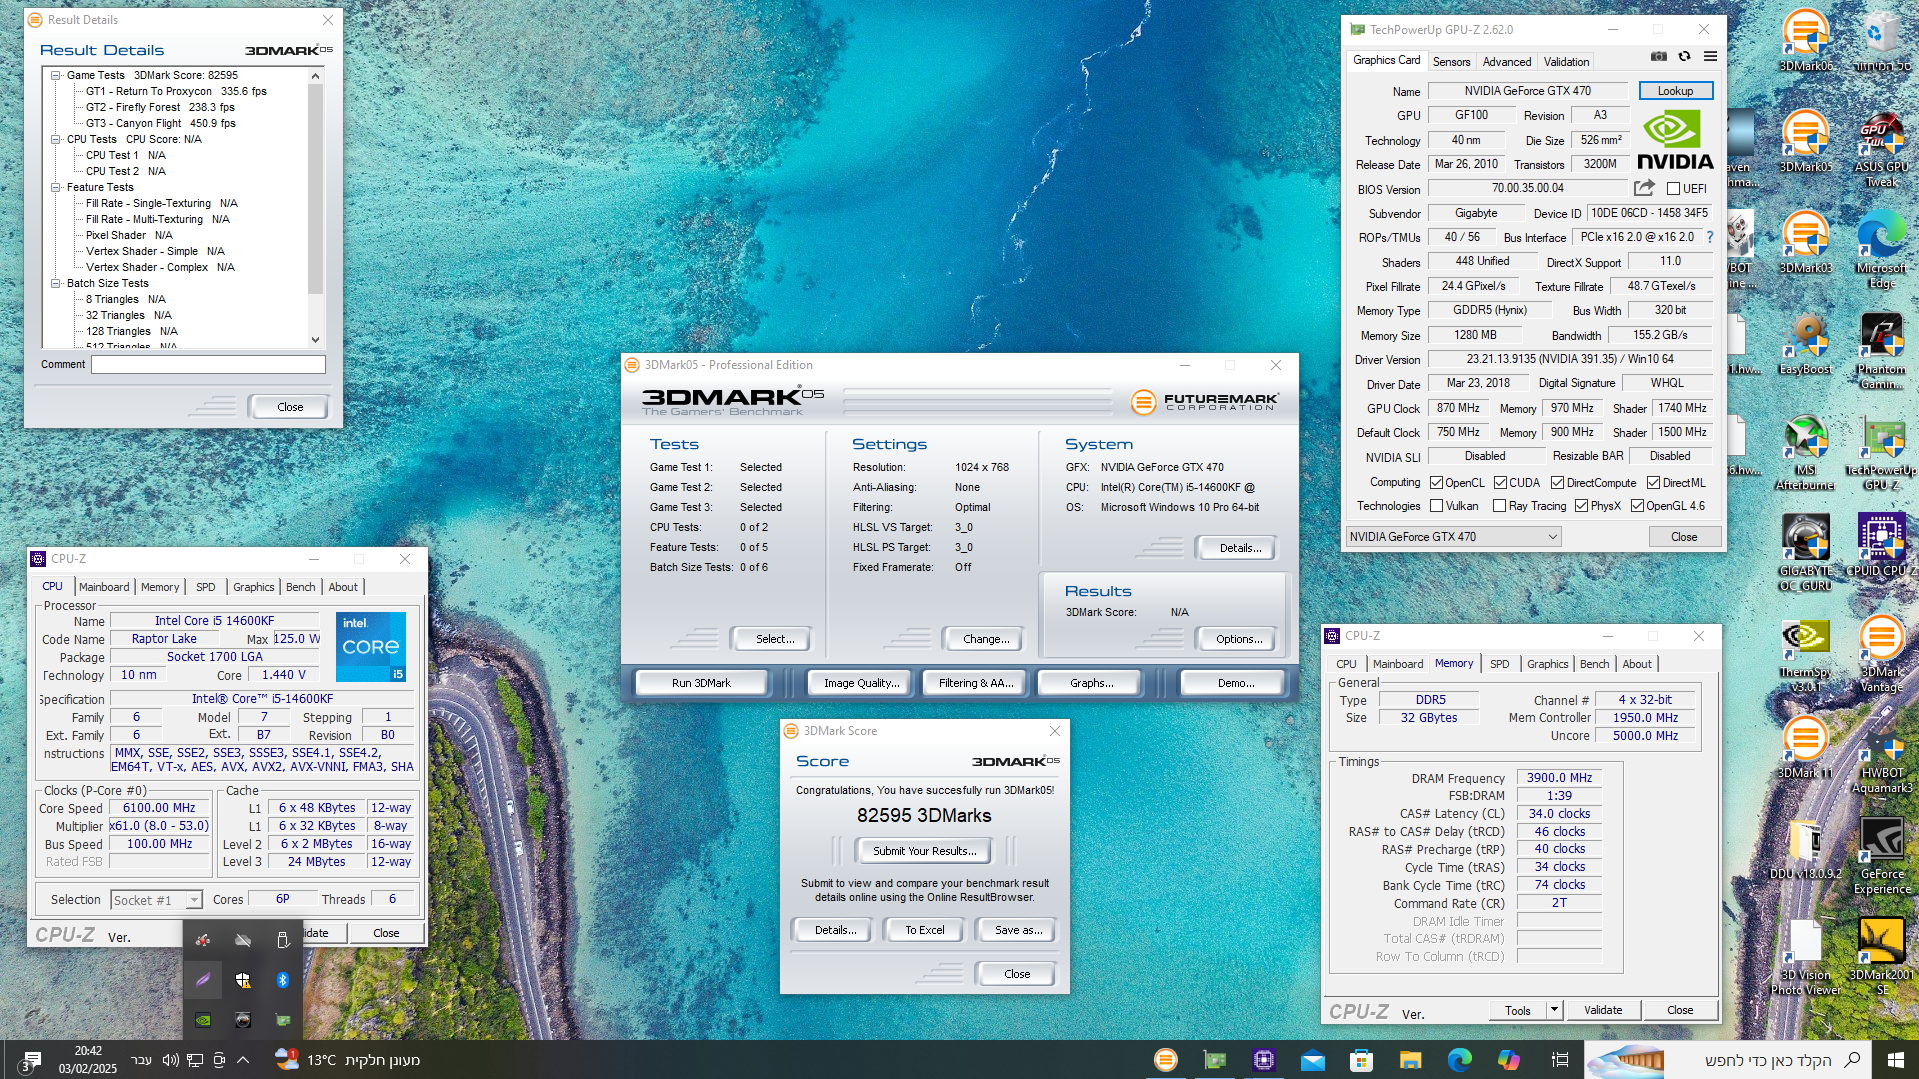1919x1079 pixels.
Task: Open the GPU-Z hamburger menu
Action: [x=1710, y=57]
